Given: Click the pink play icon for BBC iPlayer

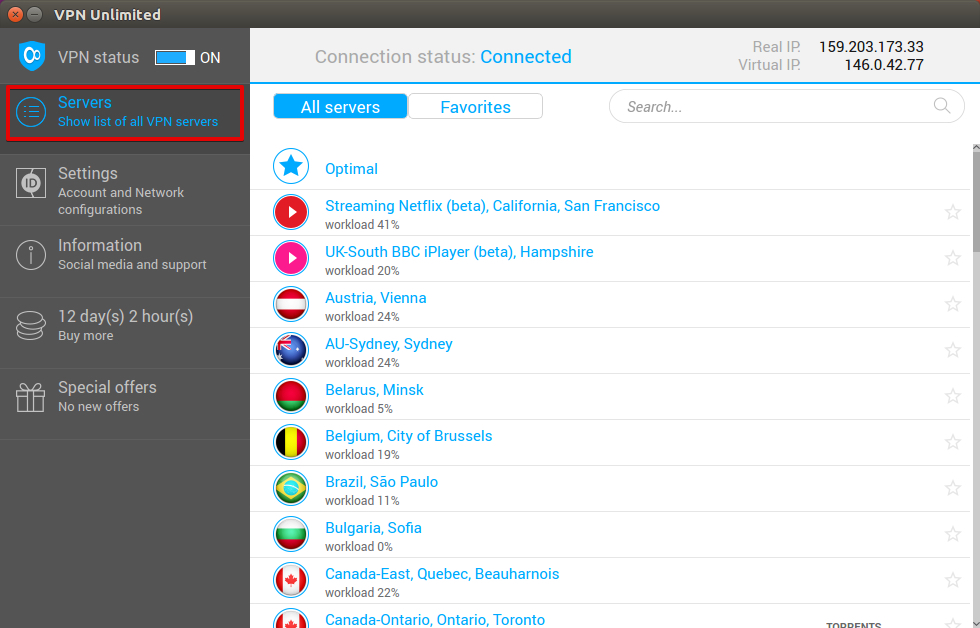Looking at the screenshot, I should point(291,258).
